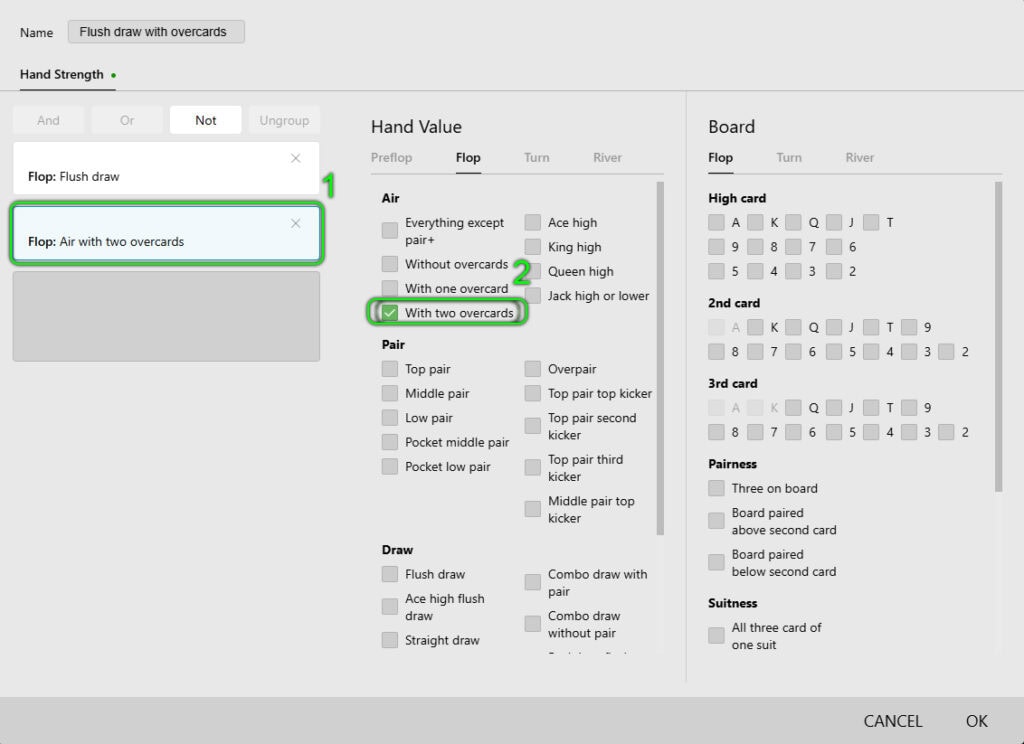The image size is (1024, 744).
Task: Tick the Overpair checkbox
Action: pos(533,369)
